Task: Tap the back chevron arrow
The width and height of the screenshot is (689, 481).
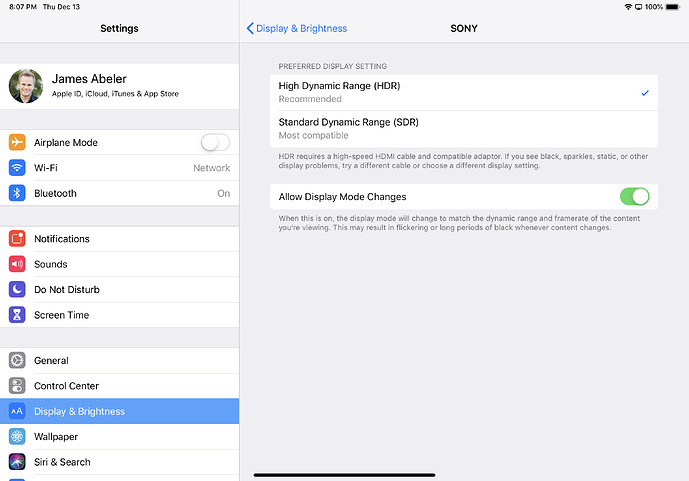Action: [250, 28]
